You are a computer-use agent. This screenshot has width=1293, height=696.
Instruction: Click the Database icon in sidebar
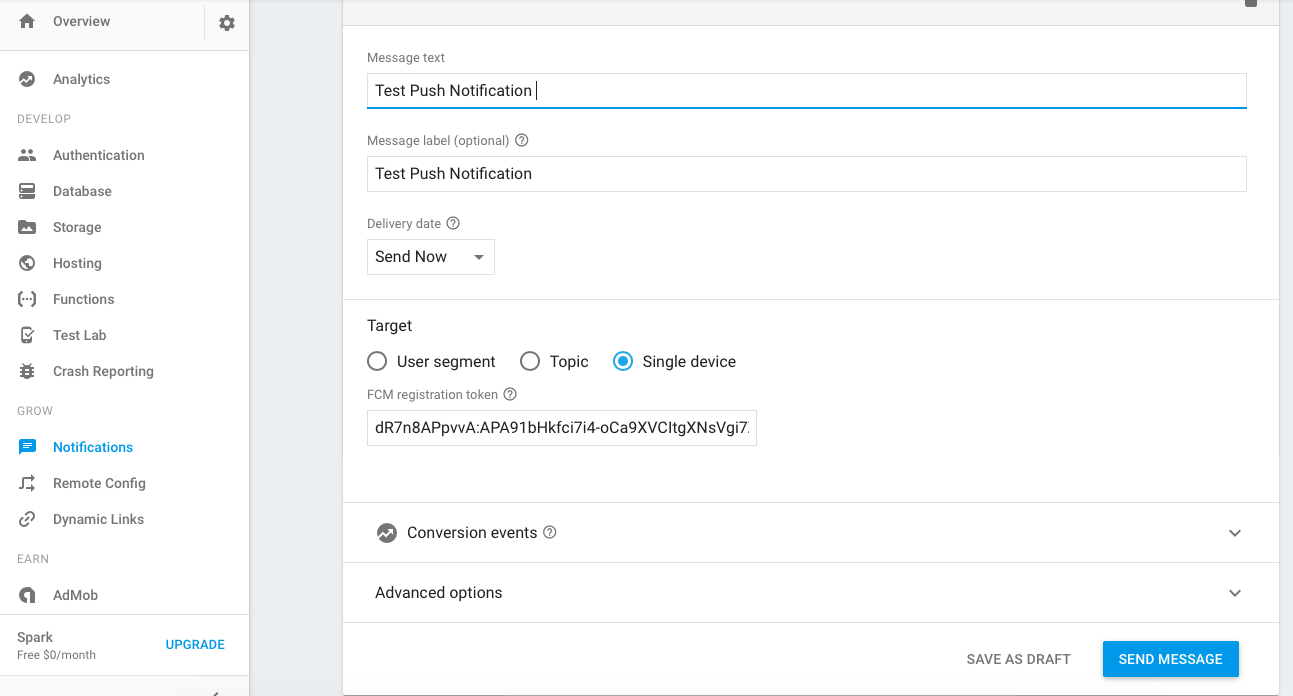pyautogui.click(x=27, y=191)
